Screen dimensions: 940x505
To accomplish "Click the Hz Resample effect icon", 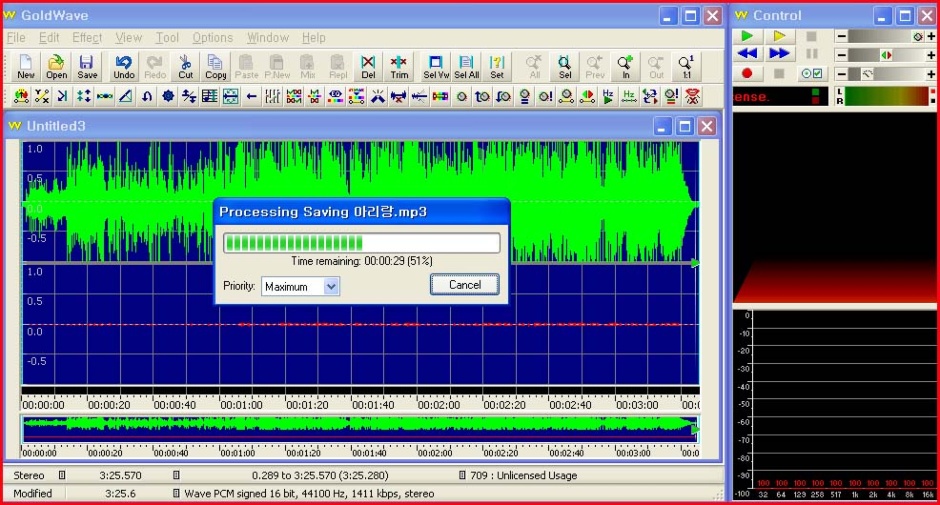I will [x=629, y=96].
